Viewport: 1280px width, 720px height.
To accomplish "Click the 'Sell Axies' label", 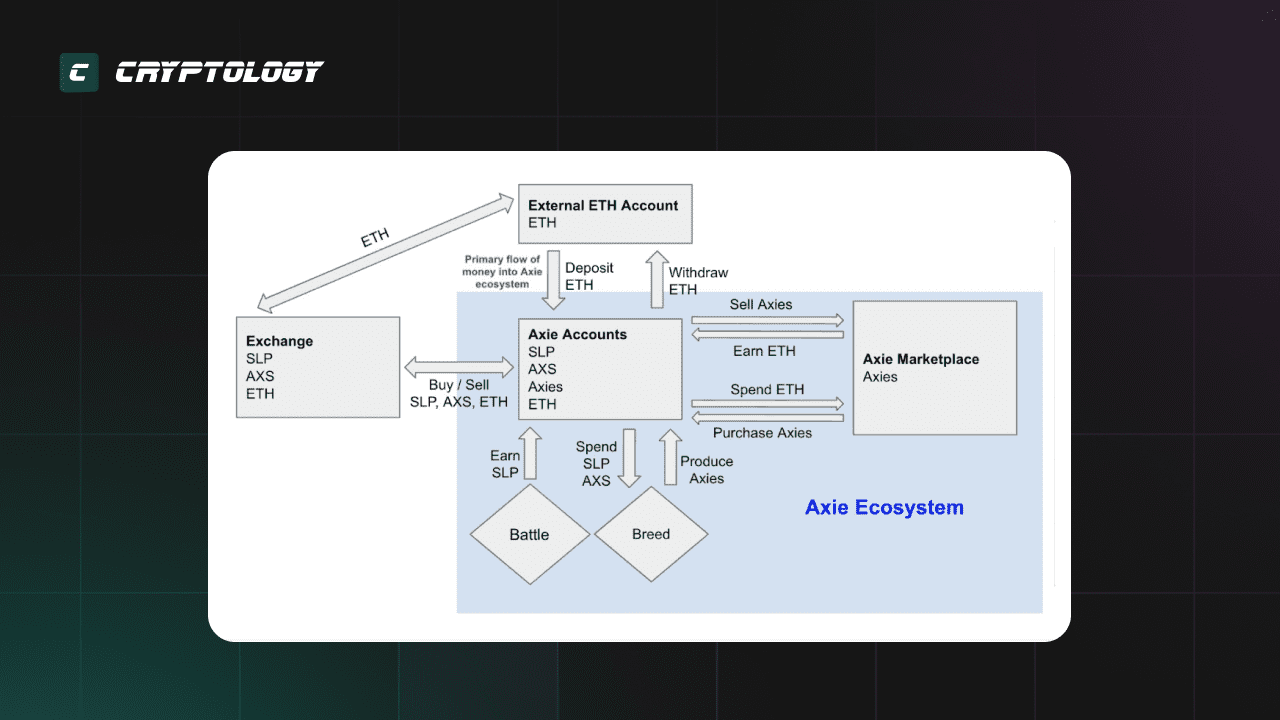I will point(761,304).
